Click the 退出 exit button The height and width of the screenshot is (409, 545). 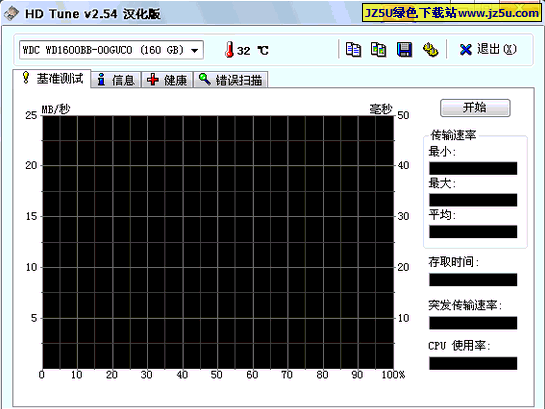pos(488,50)
